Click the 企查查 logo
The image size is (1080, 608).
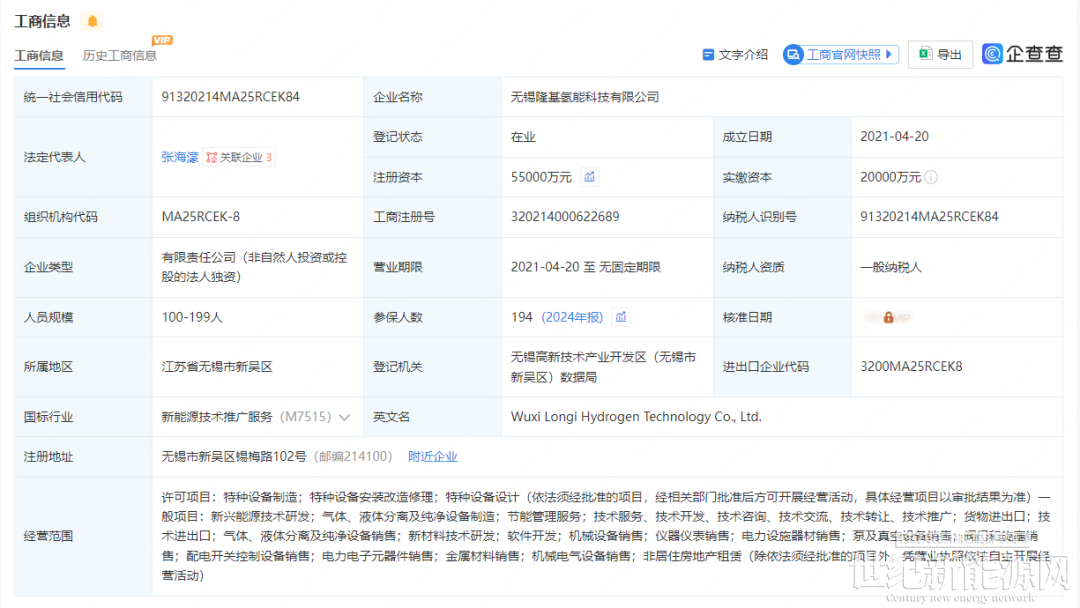click(x=1023, y=54)
